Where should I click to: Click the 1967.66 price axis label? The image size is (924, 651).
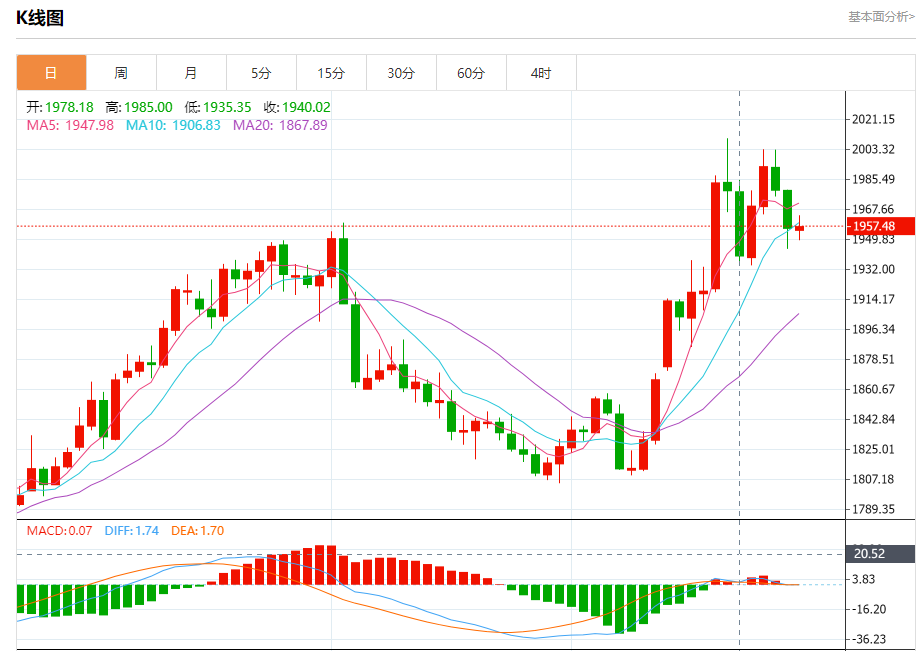(873, 210)
